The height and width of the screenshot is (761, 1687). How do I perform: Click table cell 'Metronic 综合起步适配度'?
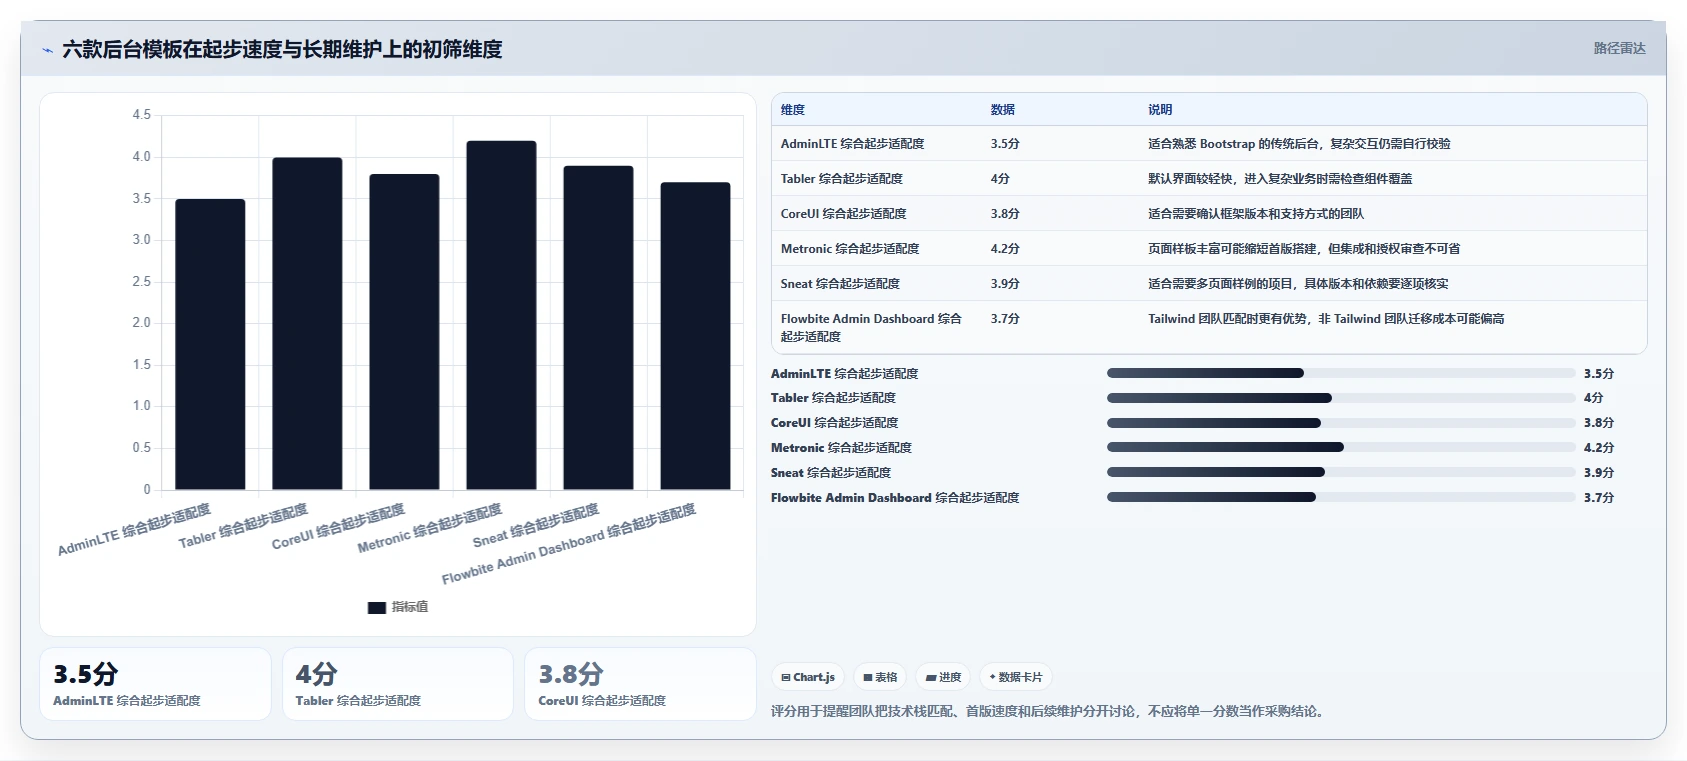850,249
